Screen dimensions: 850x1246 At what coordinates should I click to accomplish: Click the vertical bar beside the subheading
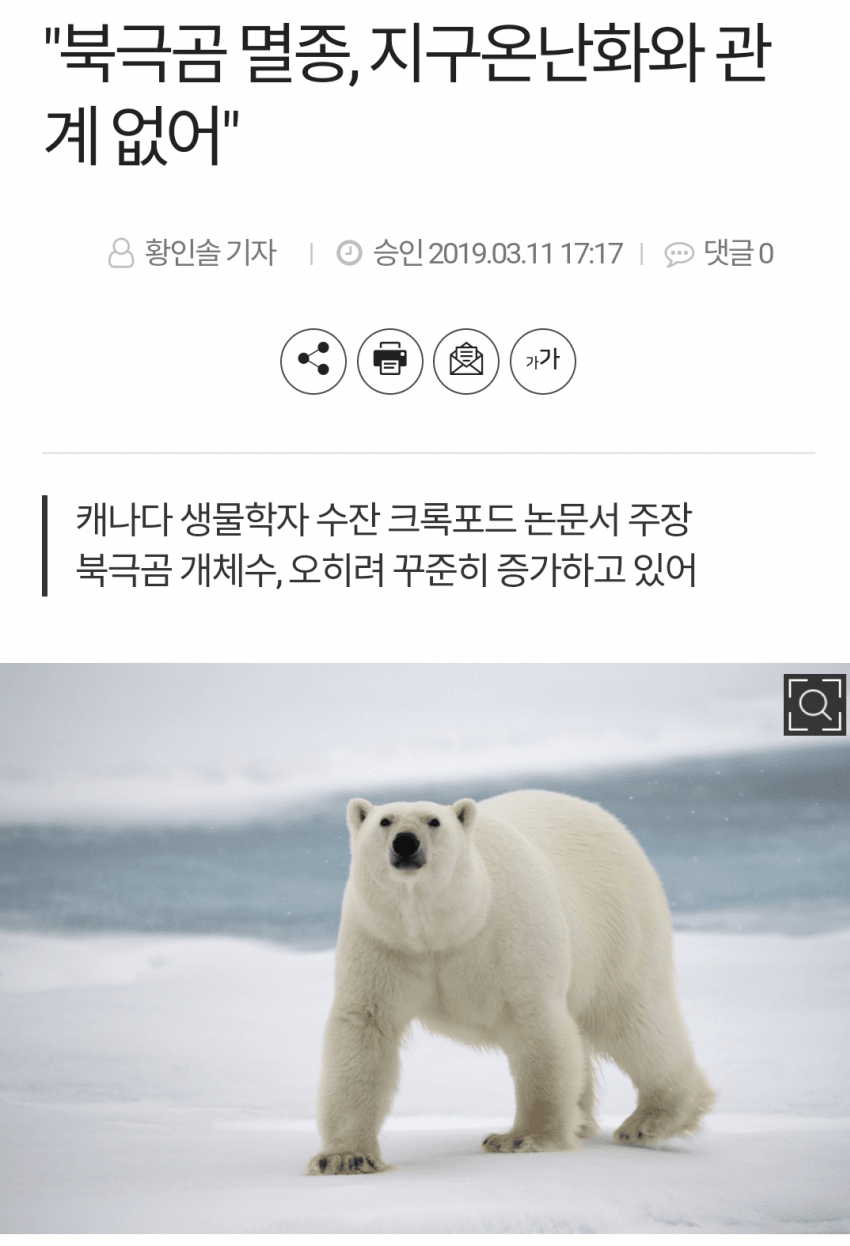pos(45,547)
